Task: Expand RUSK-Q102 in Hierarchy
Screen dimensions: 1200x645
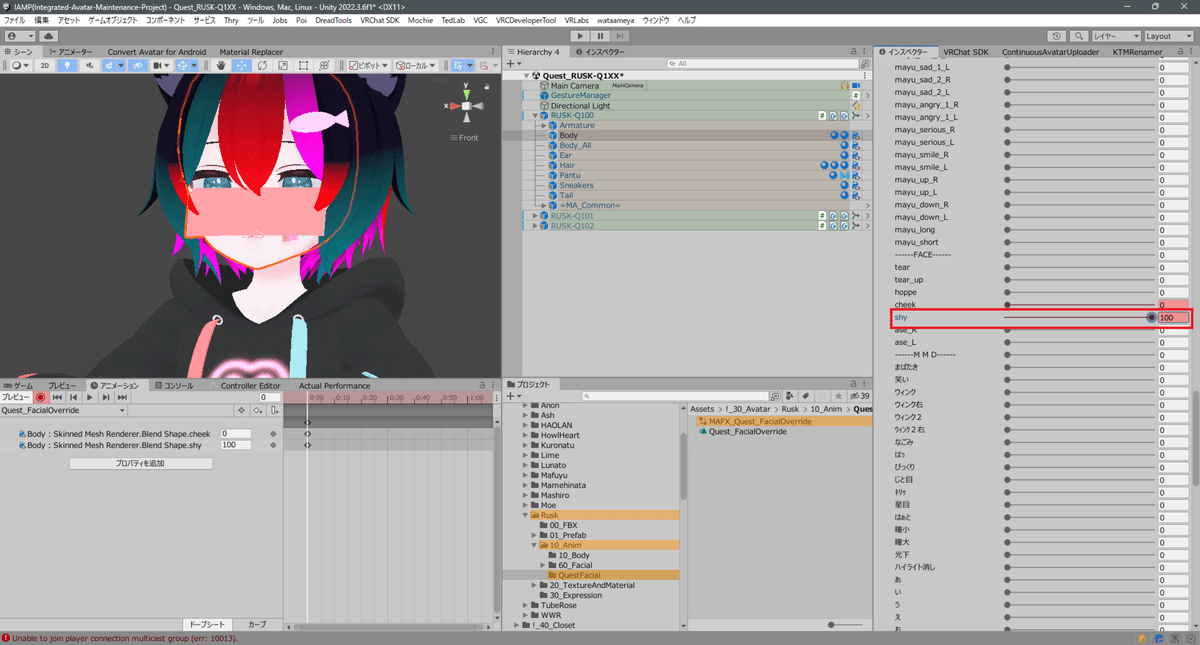Action: 536,225
